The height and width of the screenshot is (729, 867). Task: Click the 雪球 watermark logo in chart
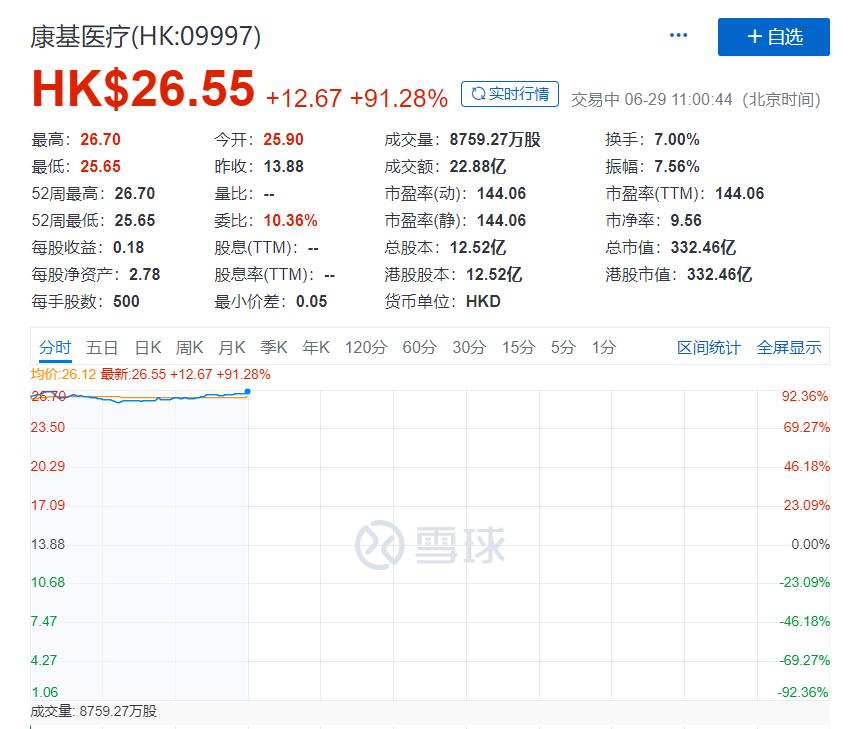pos(431,545)
